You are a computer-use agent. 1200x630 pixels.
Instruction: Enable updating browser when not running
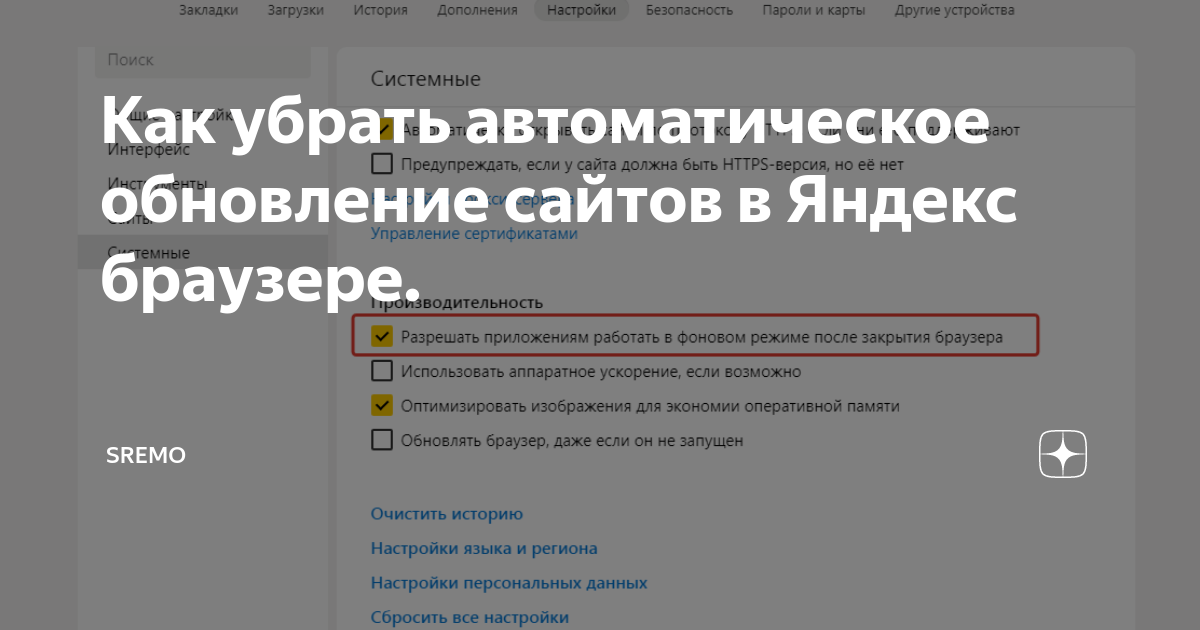[x=382, y=439]
